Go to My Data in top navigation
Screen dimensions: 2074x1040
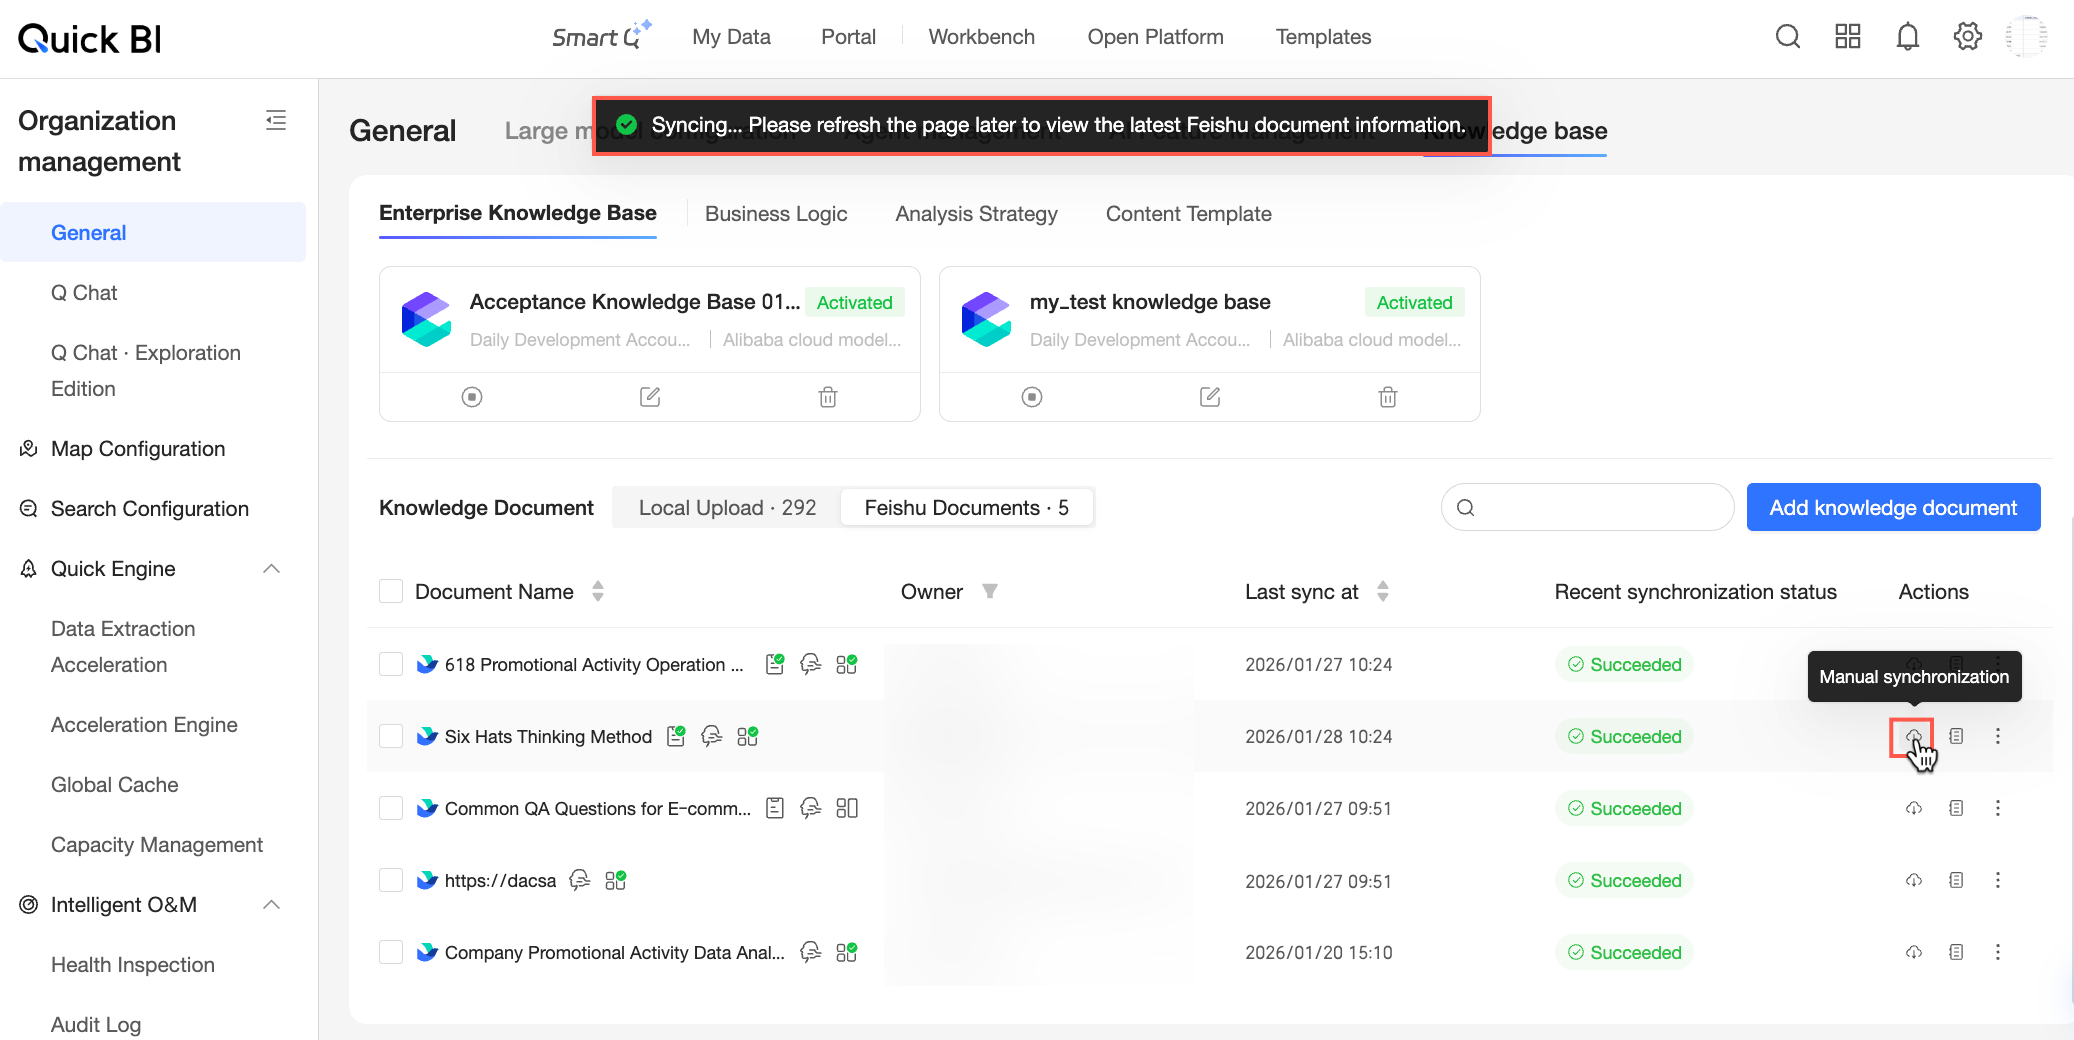click(731, 37)
